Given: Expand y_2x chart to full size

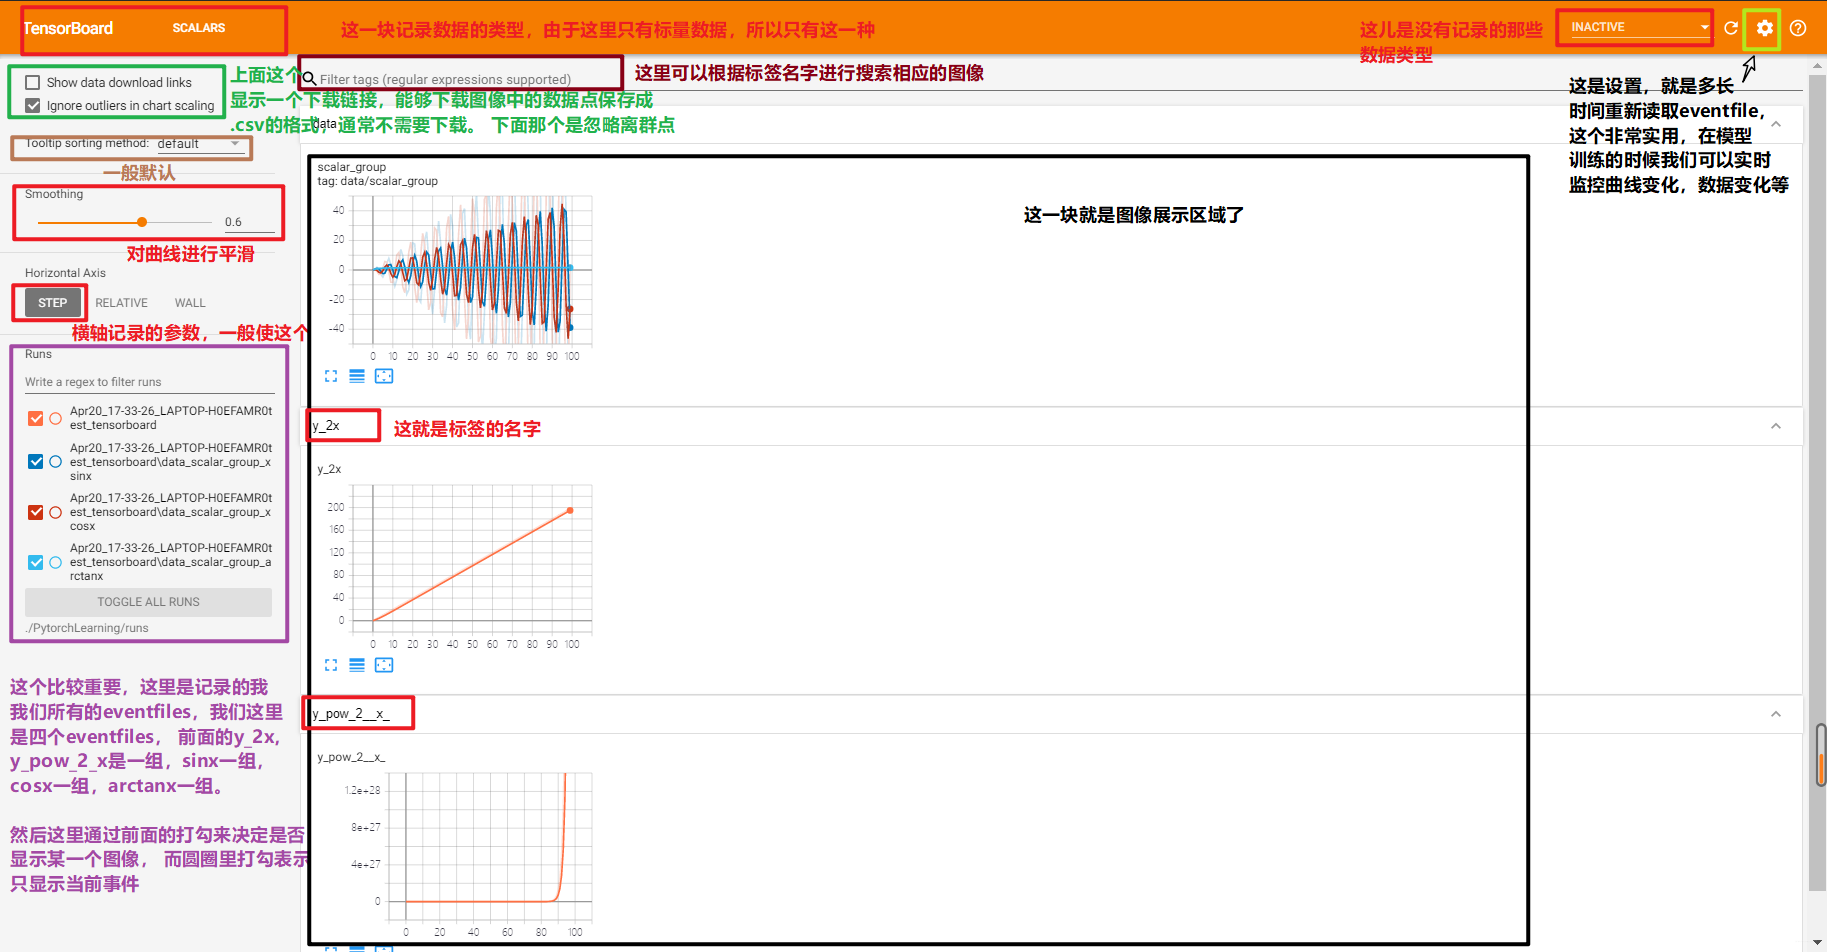Looking at the screenshot, I should [x=331, y=665].
